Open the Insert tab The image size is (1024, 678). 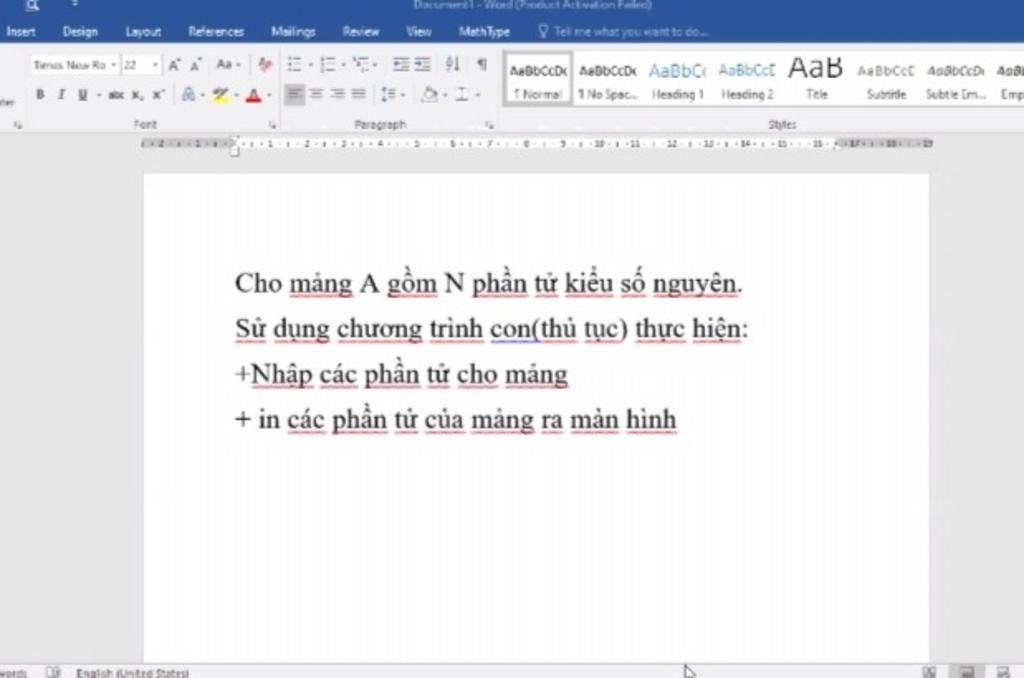(x=21, y=31)
